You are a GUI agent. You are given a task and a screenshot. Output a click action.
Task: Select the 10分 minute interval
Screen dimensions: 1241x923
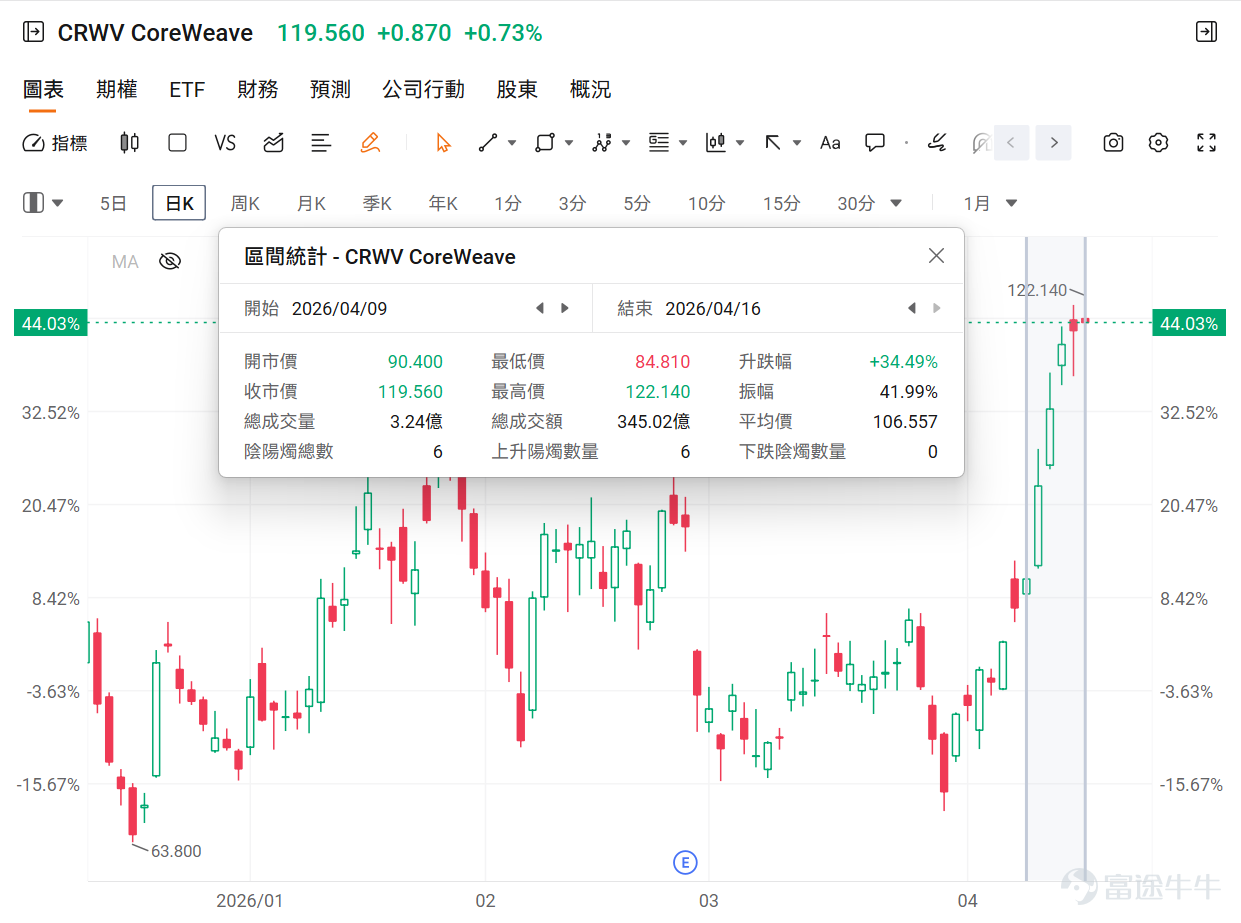[x=706, y=203]
